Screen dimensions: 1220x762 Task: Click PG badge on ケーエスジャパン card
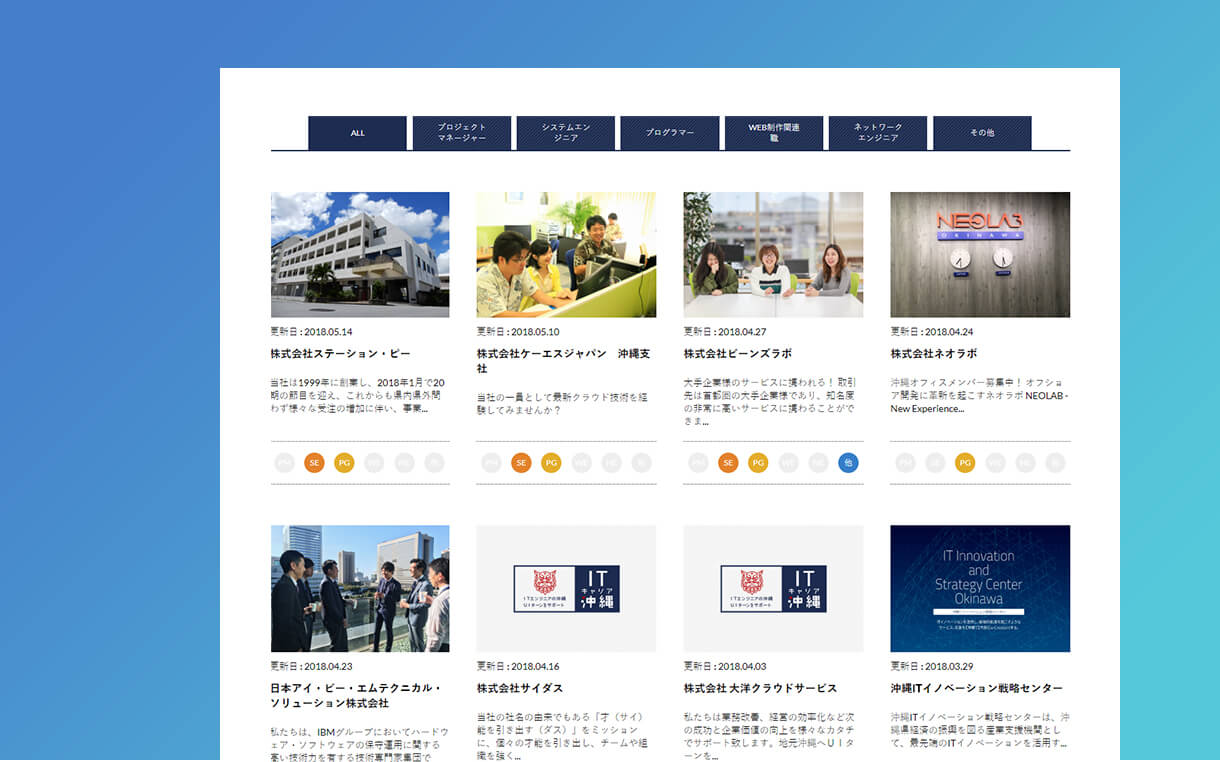(x=551, y=463)
